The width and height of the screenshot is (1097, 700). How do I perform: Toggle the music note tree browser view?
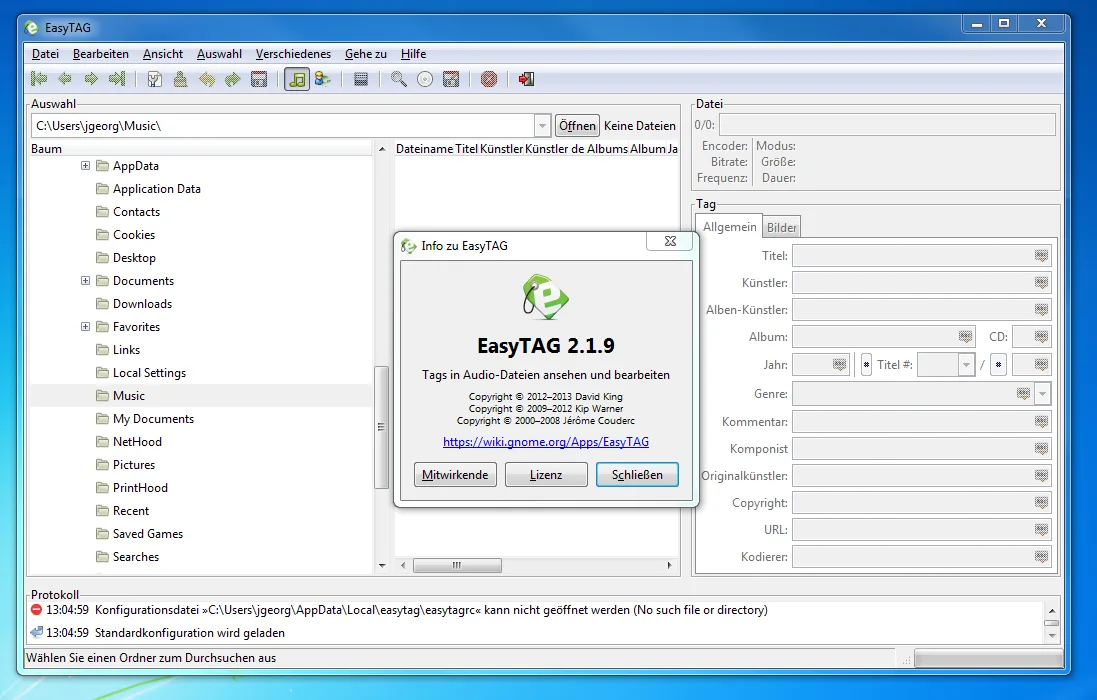[x=297, y=79]
